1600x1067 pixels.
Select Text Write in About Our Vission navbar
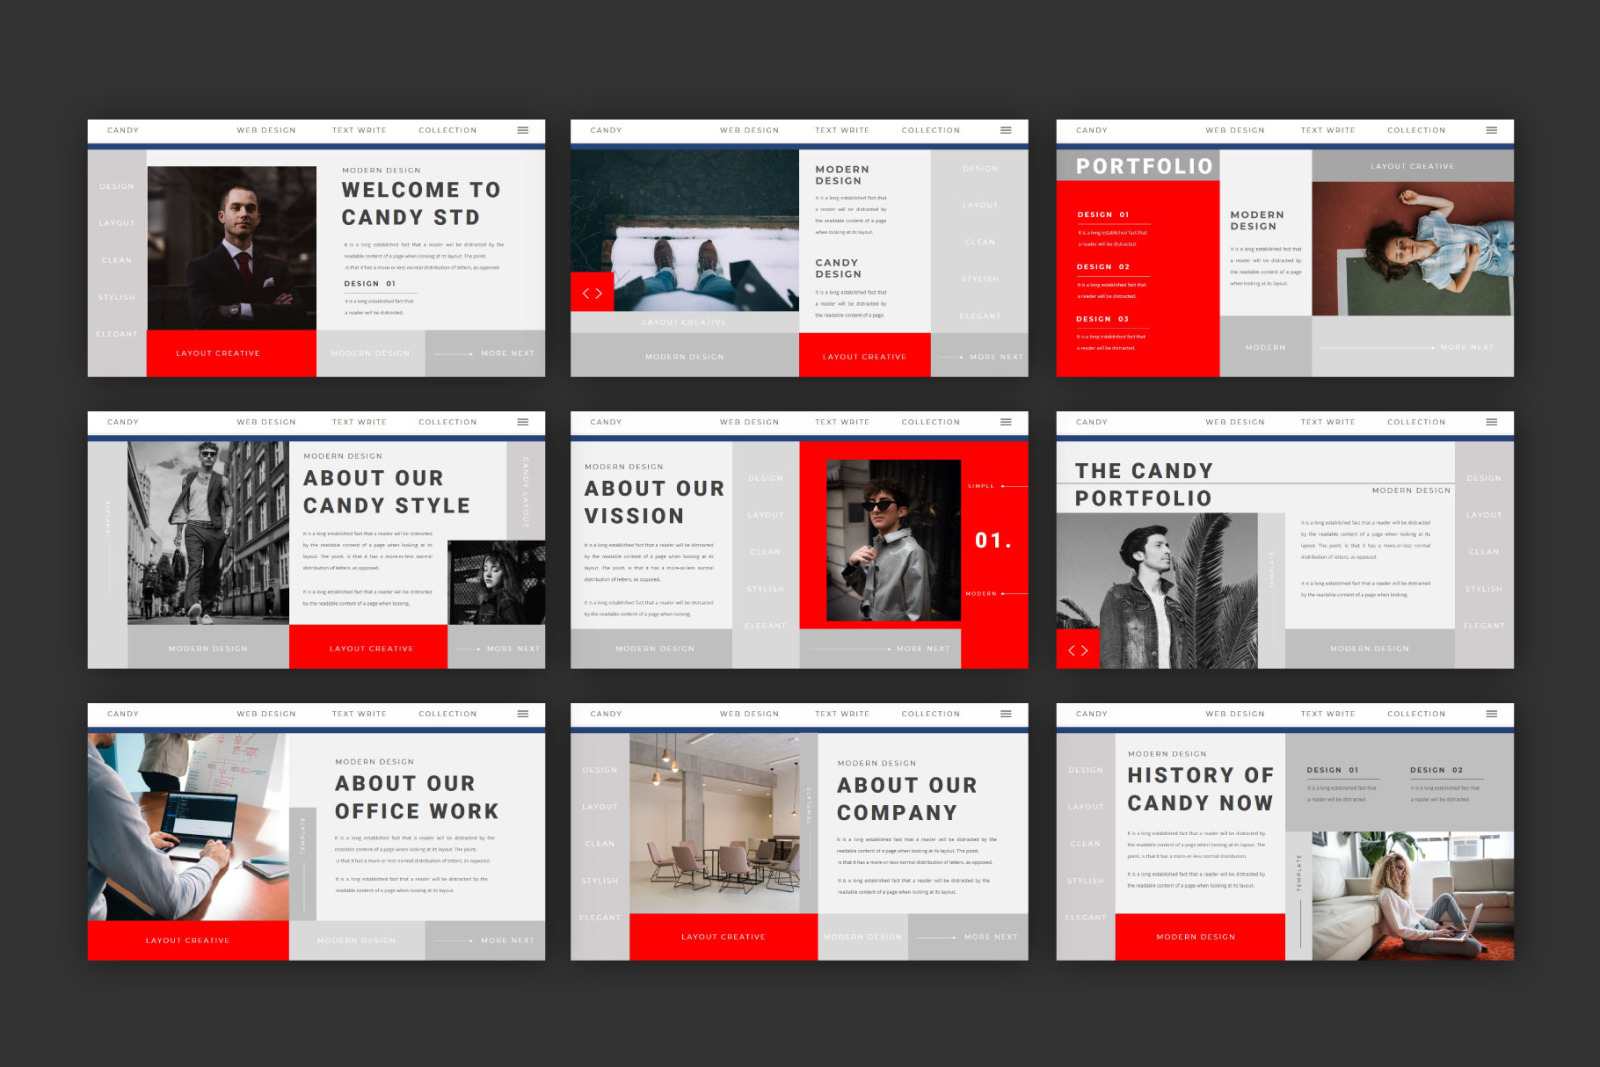(x=841, y=422)
